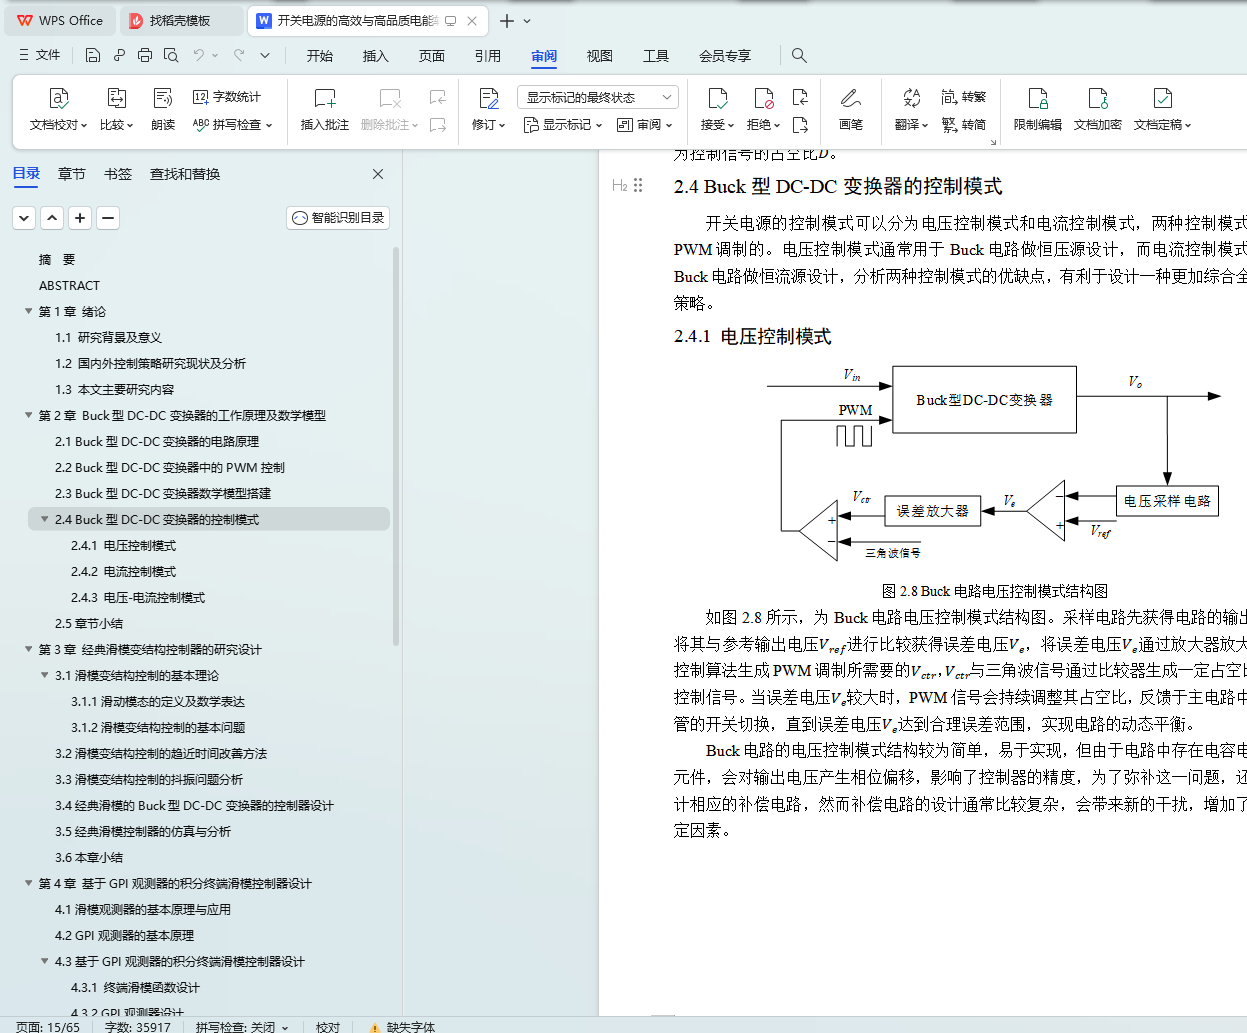Switch to the 插入 ribbon tab
The width and height of the screenshot is (1247, 1033).
tap(376, 56)
